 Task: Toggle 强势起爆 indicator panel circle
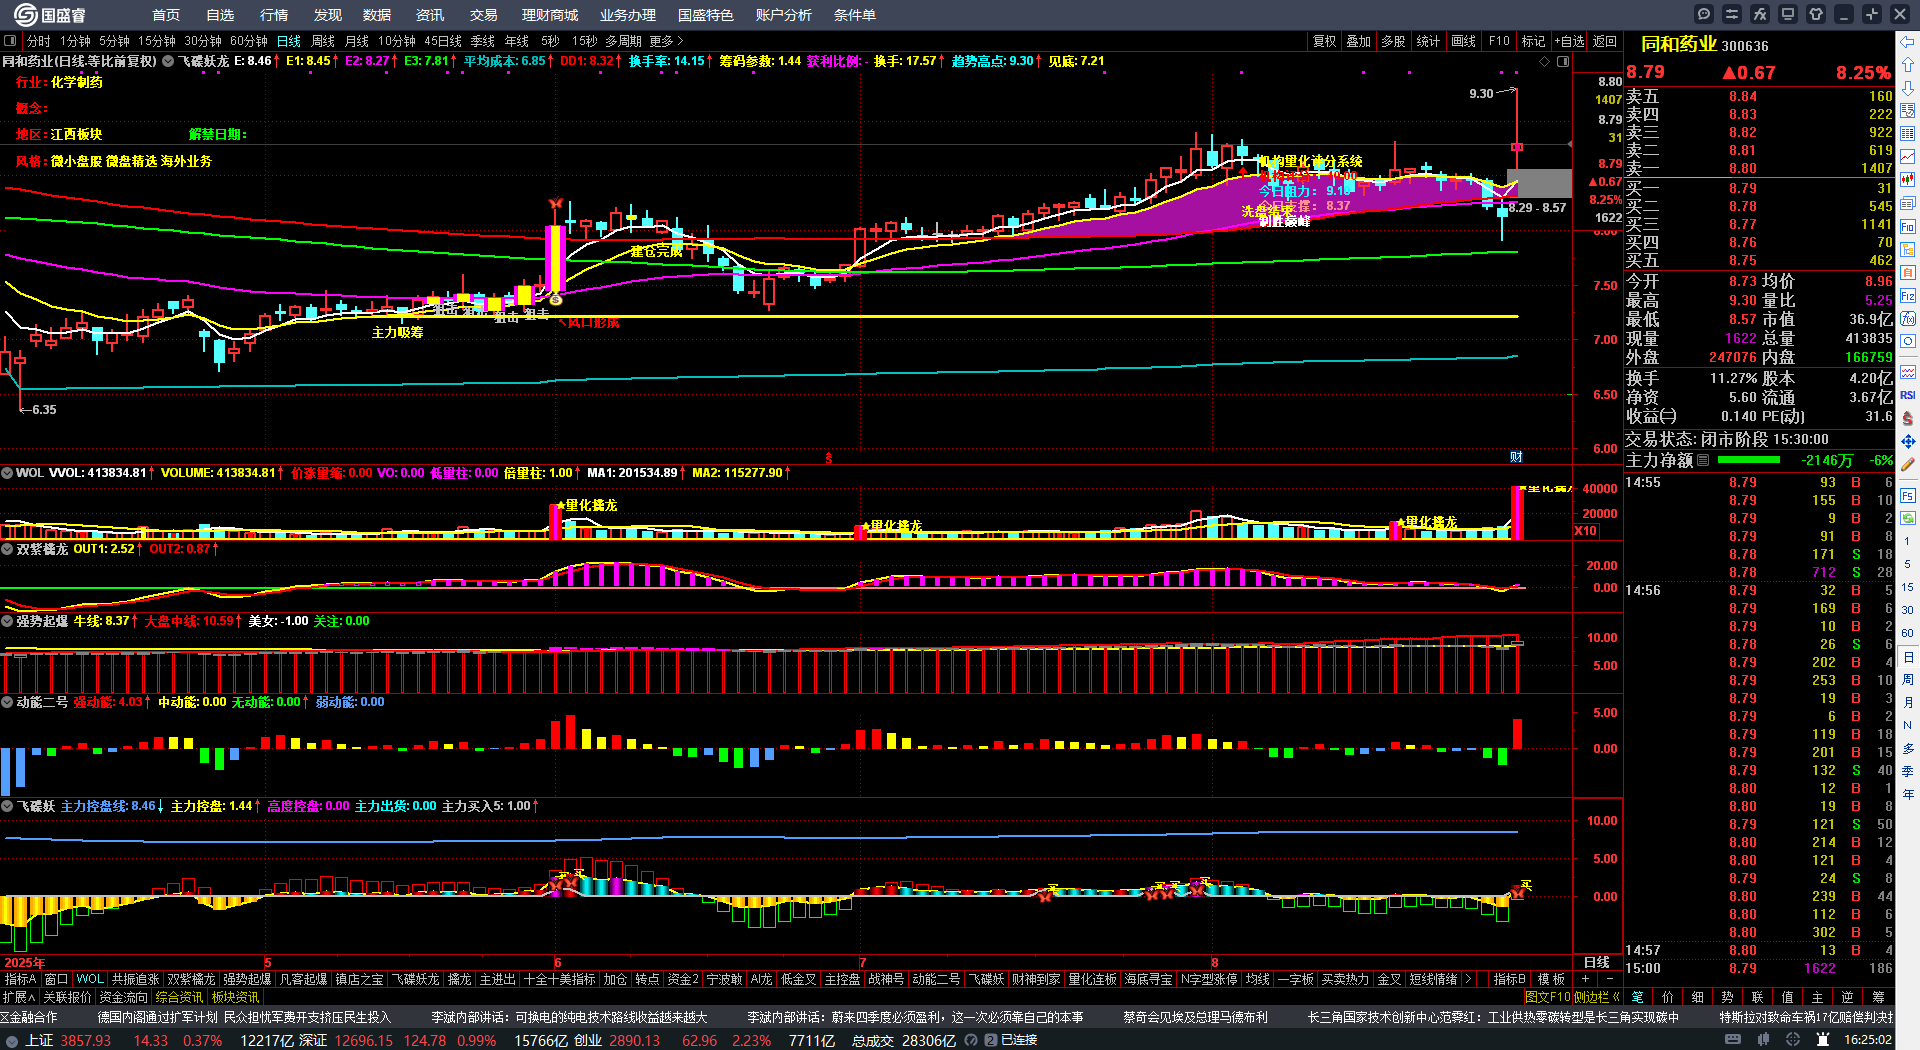[7, 621]
